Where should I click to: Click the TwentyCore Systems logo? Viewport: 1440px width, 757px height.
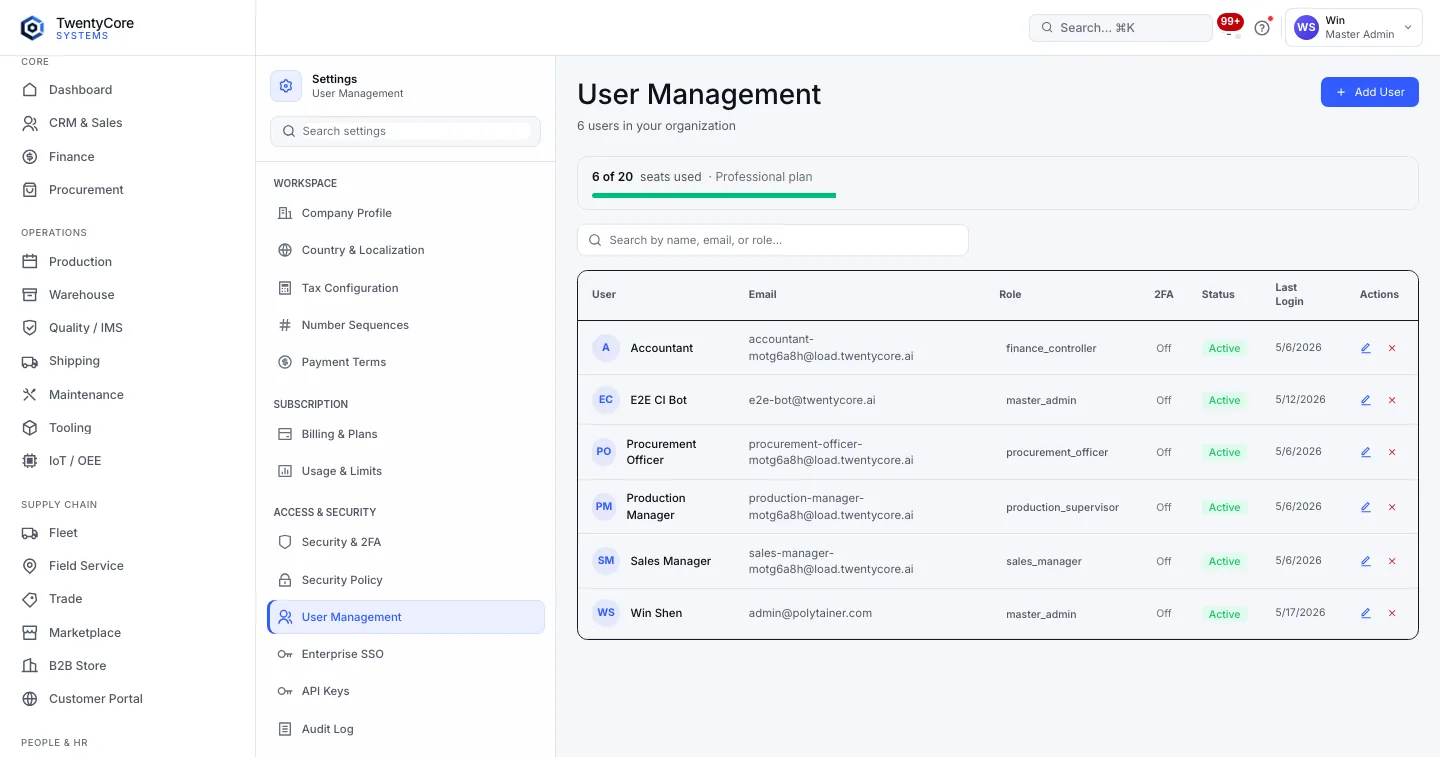pyautogui.click(x=77, y=28)
